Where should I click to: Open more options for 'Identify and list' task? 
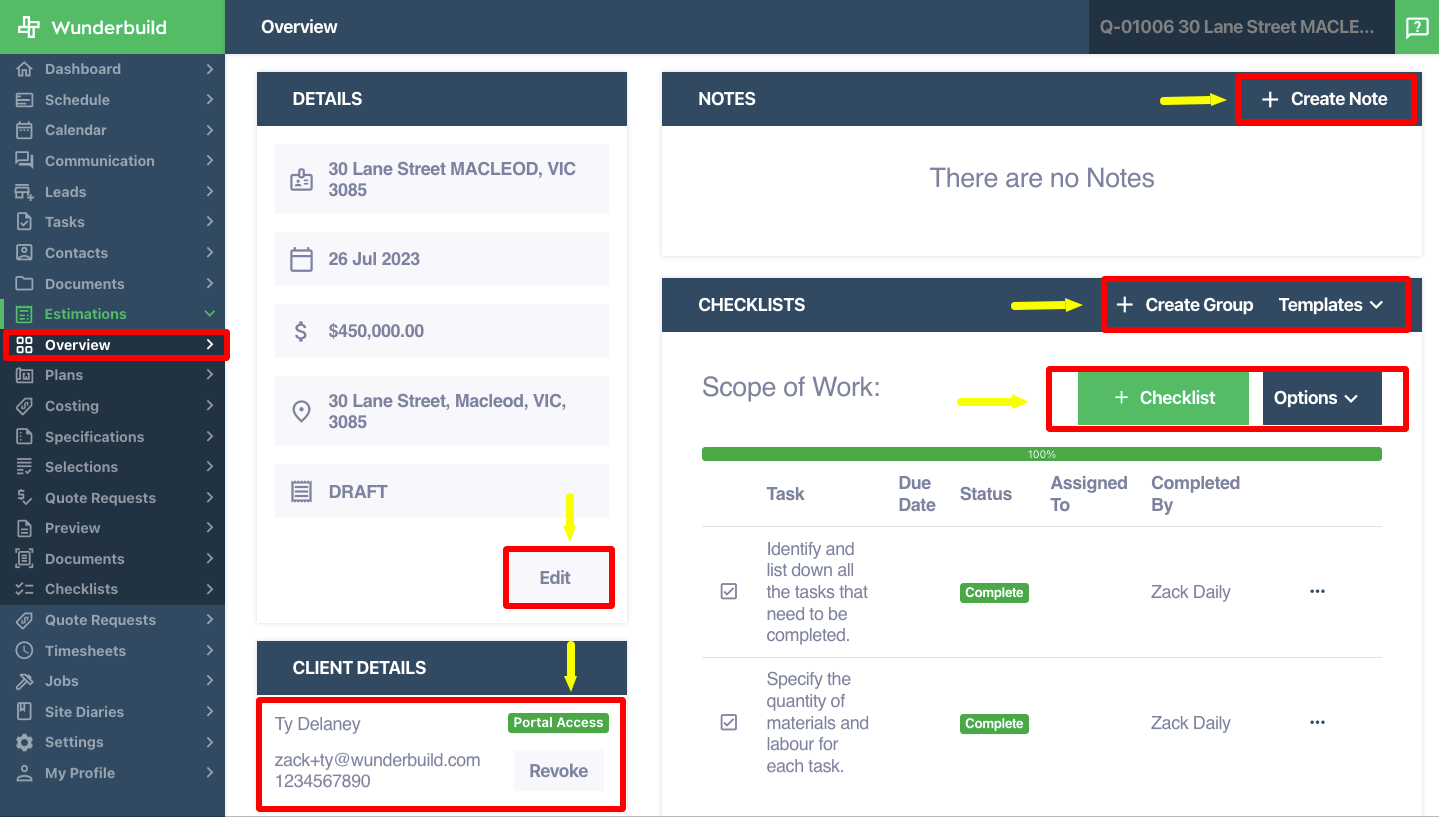coord(1317,592)
